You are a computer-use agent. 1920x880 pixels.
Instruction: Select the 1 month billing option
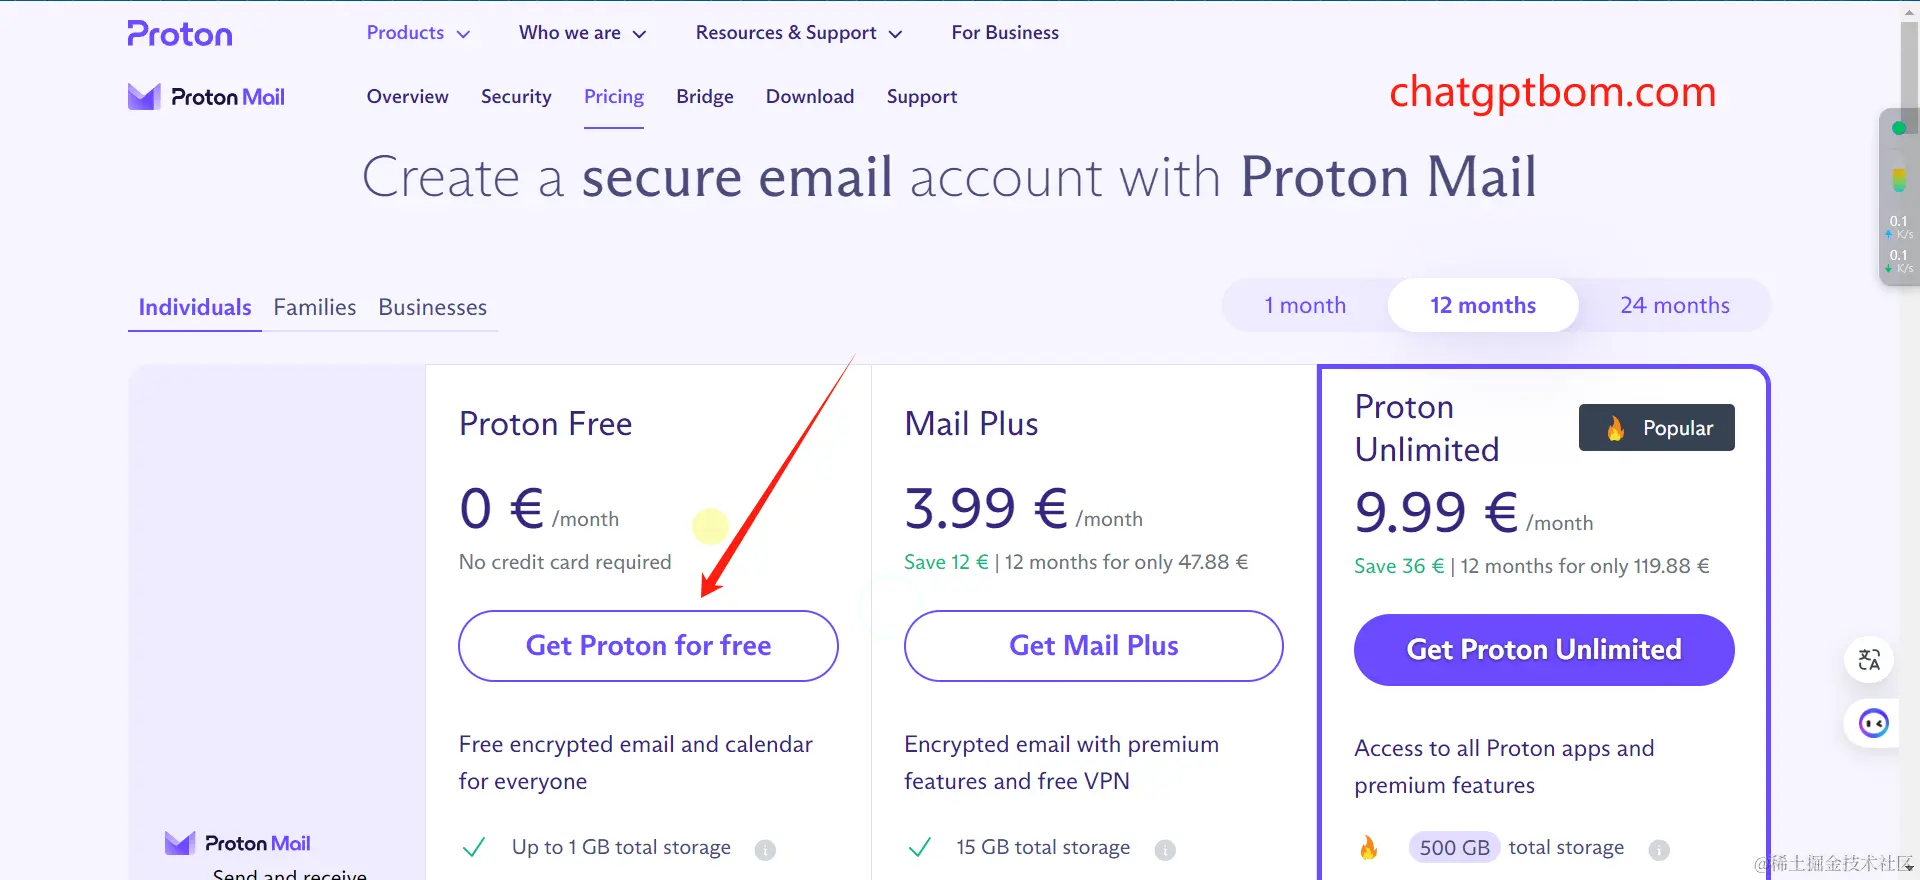click(1305, 305)
